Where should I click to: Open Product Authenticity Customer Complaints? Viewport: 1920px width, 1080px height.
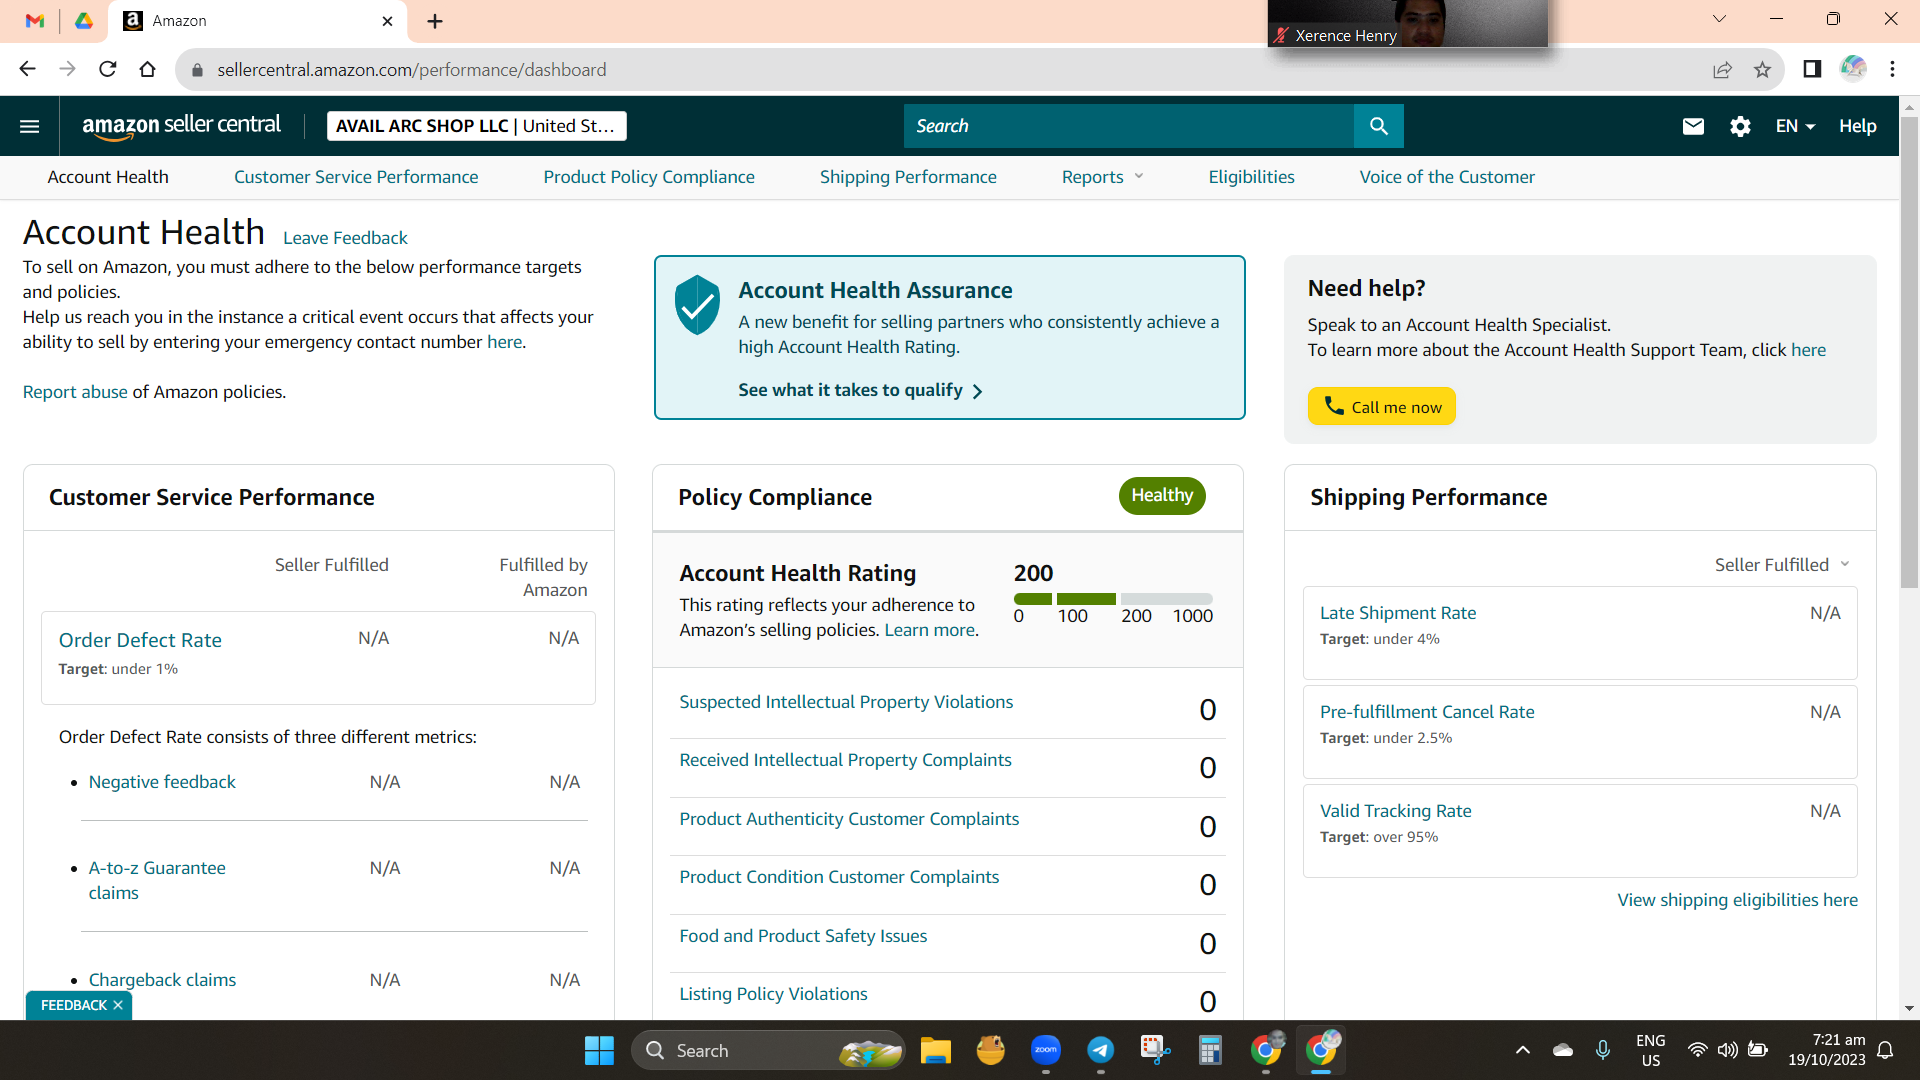point(849,819)
